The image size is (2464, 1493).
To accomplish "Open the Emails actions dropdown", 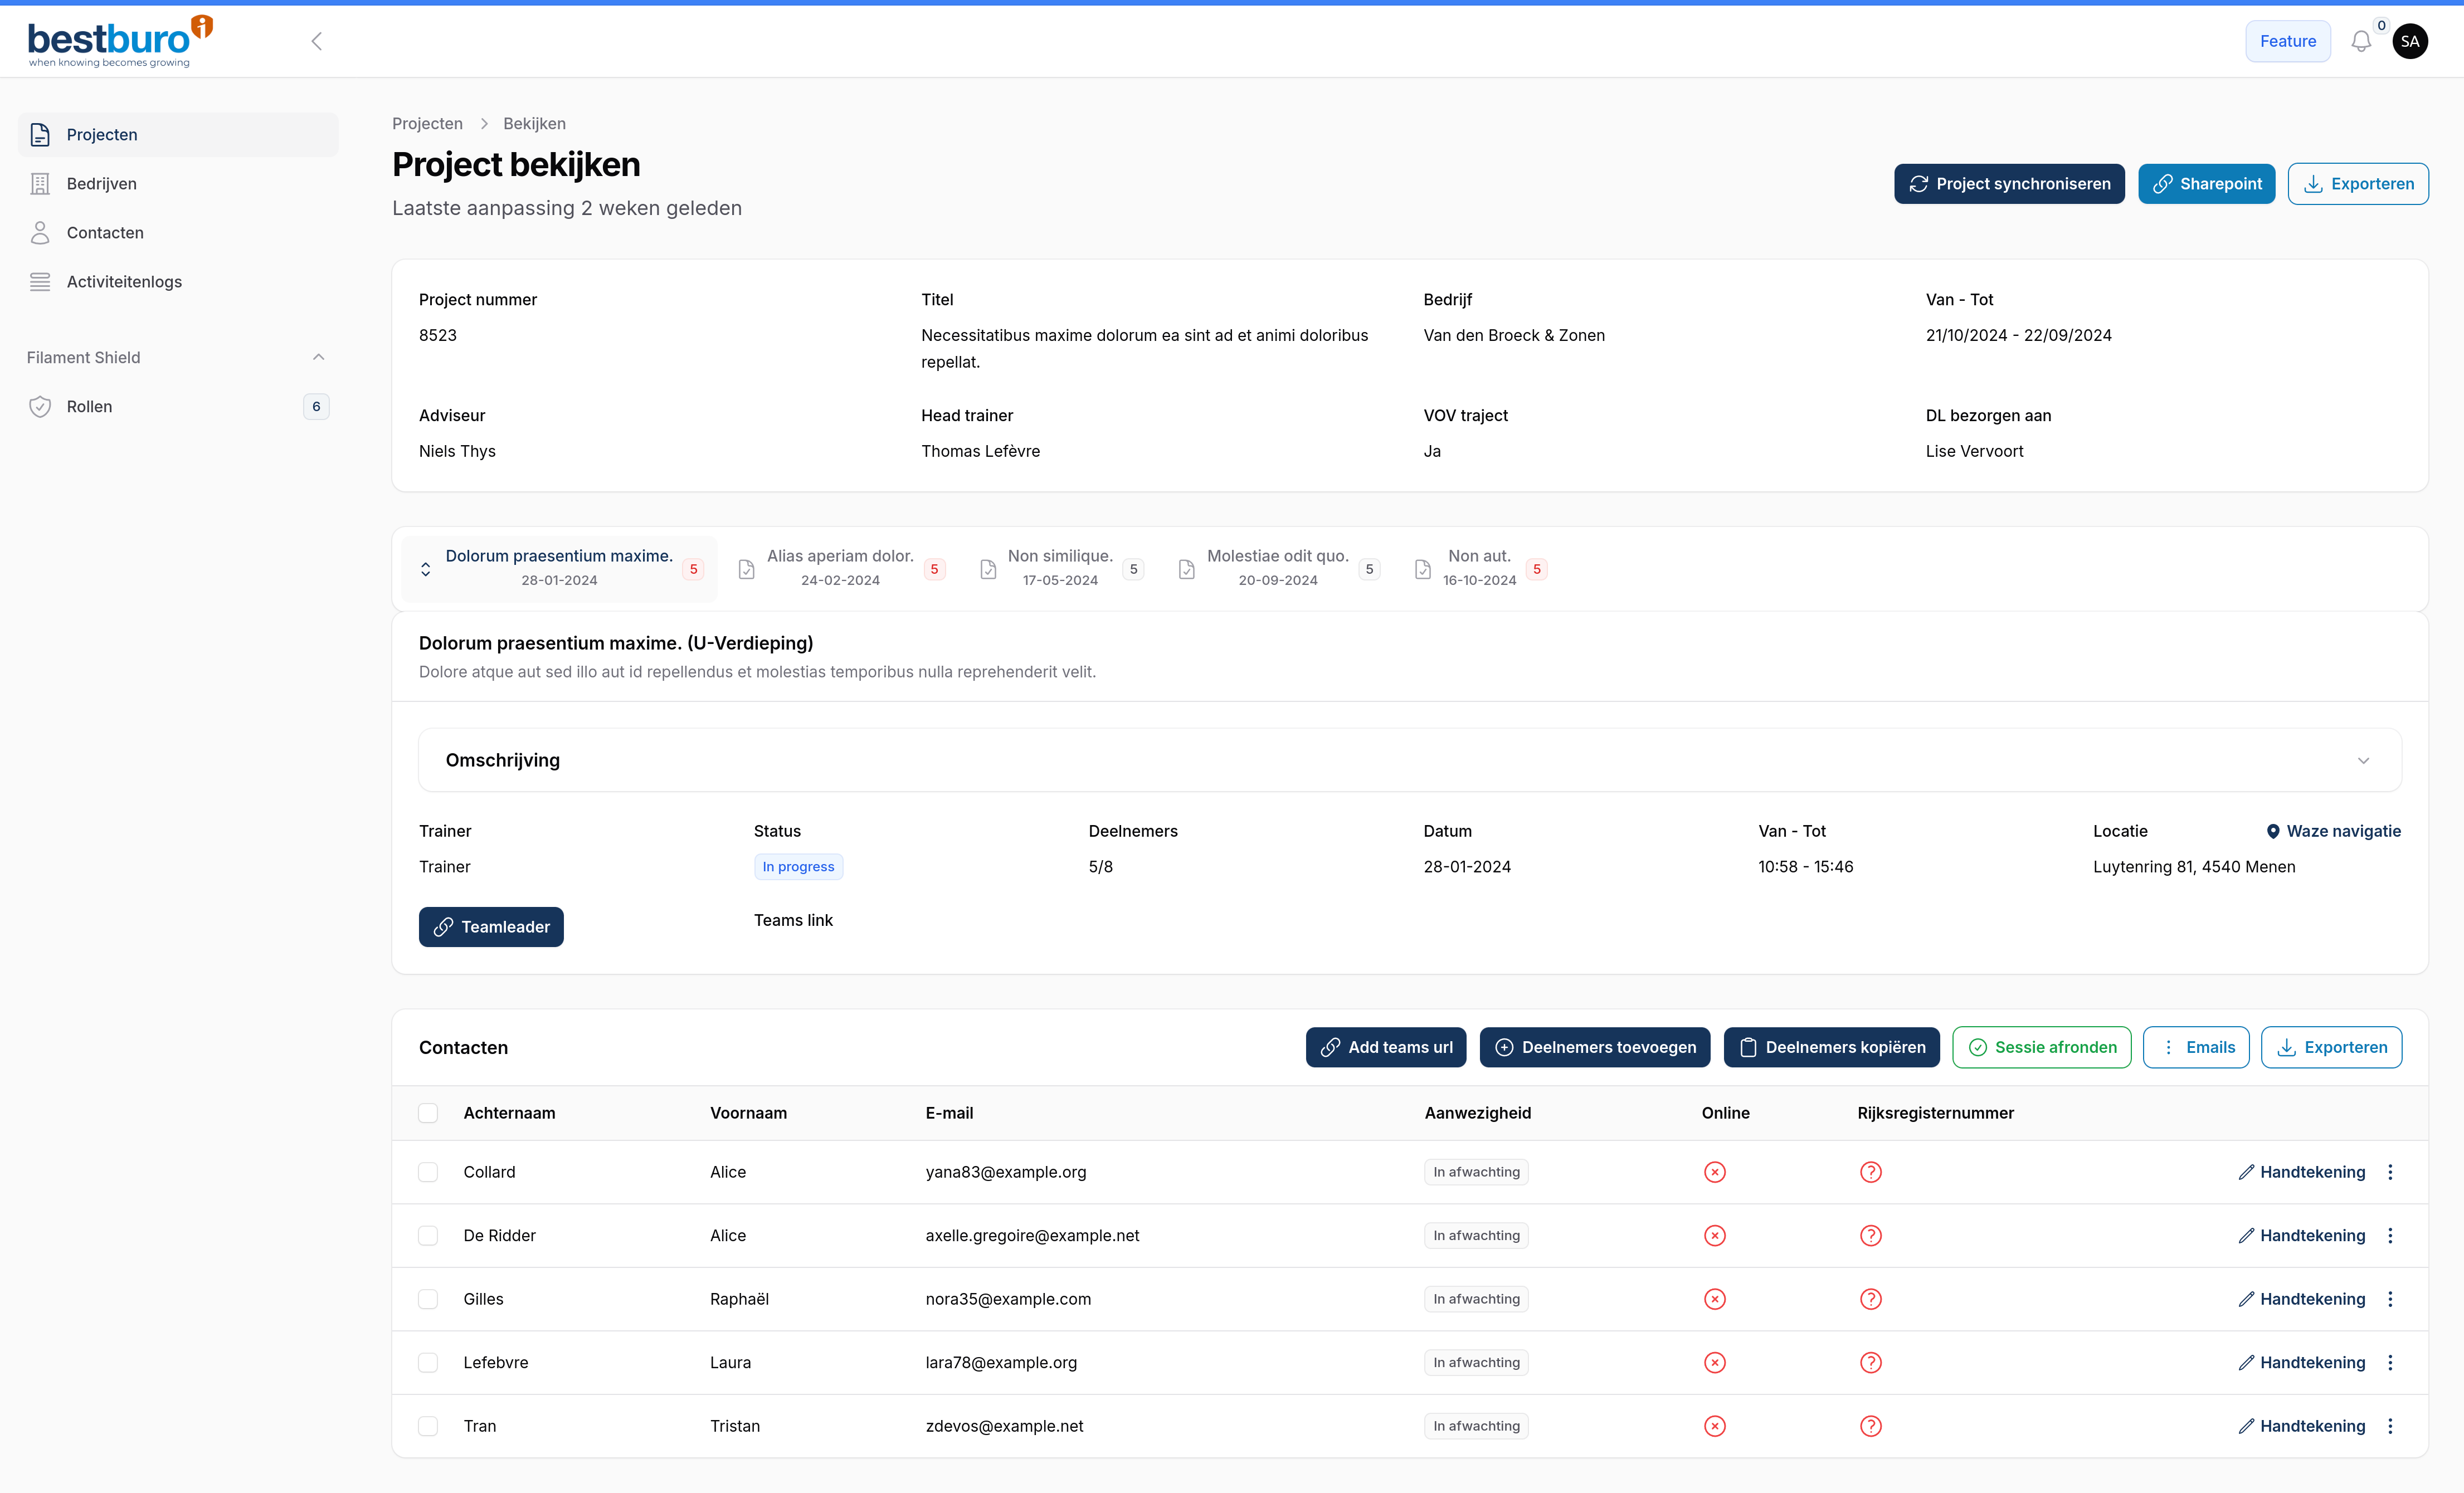I will [x=2196, y=1047].
